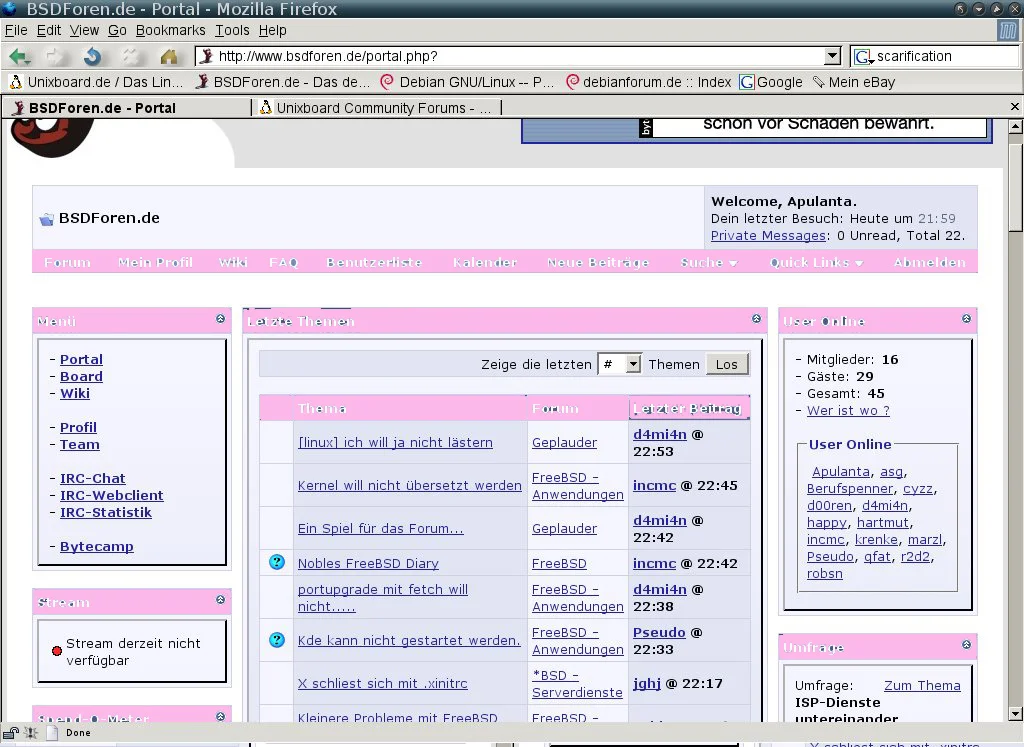Sort by the Letzter Beitrag column header
Viewport: 1024px width, 747px height.
[688, 409]
